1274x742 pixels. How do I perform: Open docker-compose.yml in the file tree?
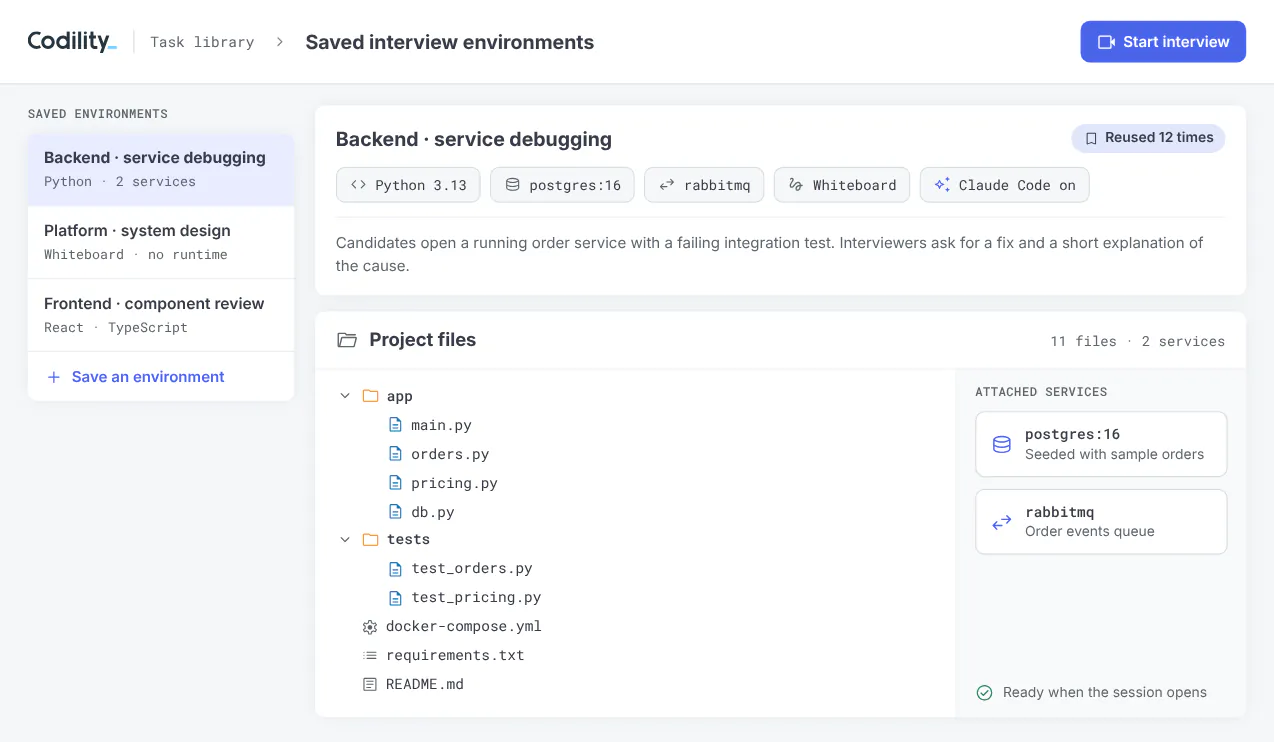pyautogui.click(x=464, y=626)
